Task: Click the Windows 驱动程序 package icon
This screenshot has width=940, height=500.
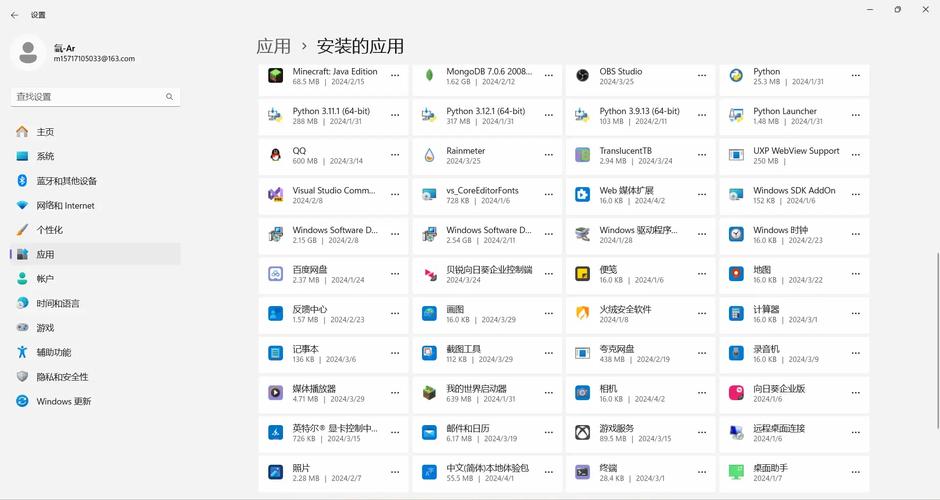Action: (x=583, y=234)
